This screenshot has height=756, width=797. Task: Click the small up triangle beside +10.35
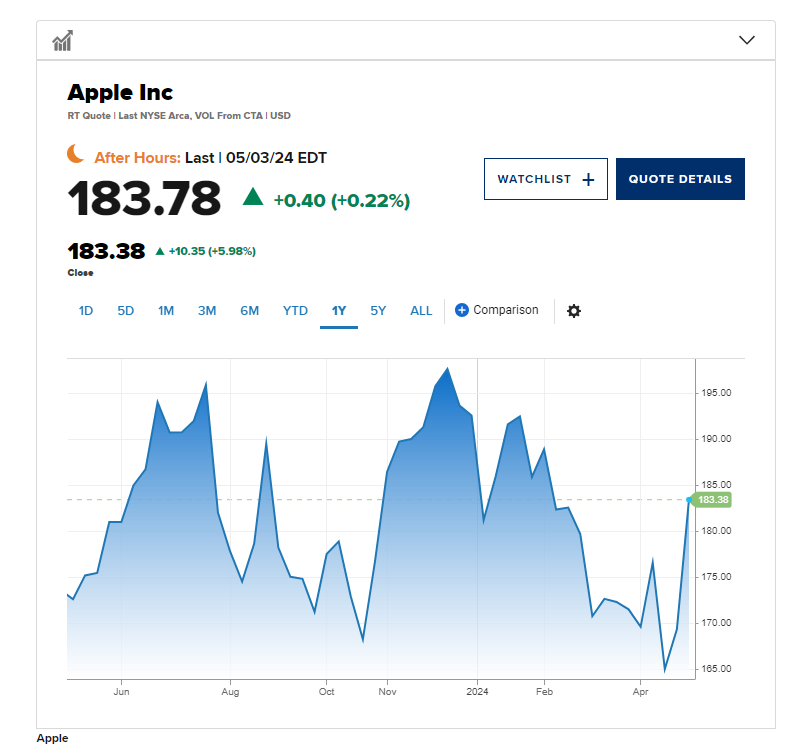pos(160,251)
